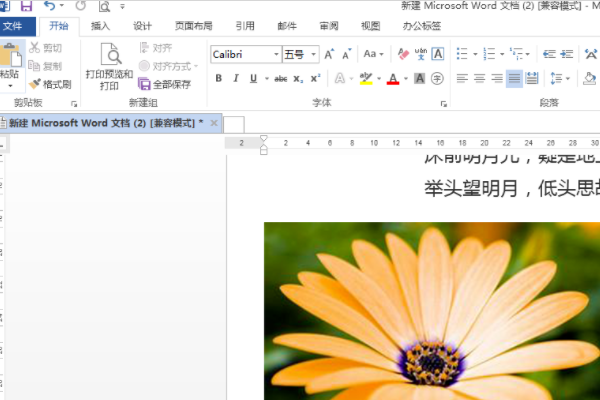600x400 pixels.
Task: Toggle Underline formatting
Action: (x=253, y=78)
